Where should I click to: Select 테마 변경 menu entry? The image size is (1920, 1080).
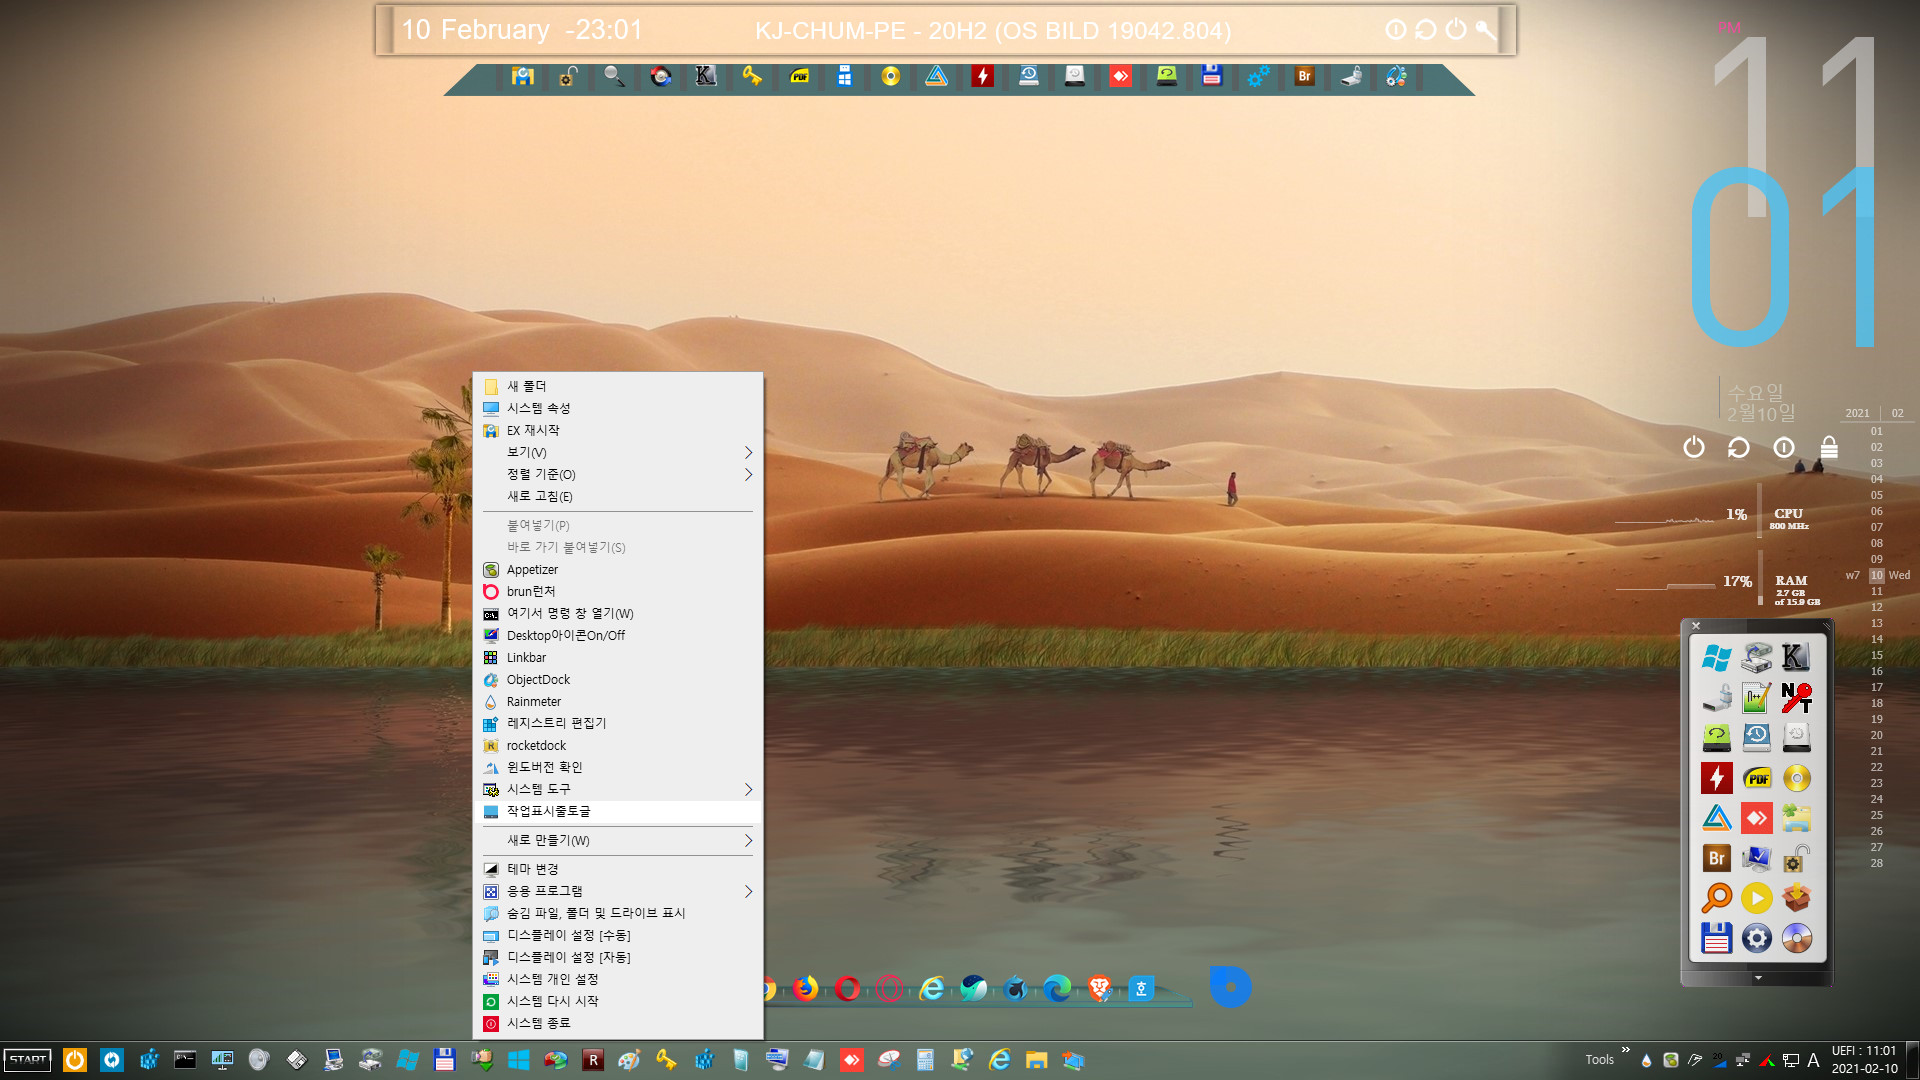pos(618,869)
